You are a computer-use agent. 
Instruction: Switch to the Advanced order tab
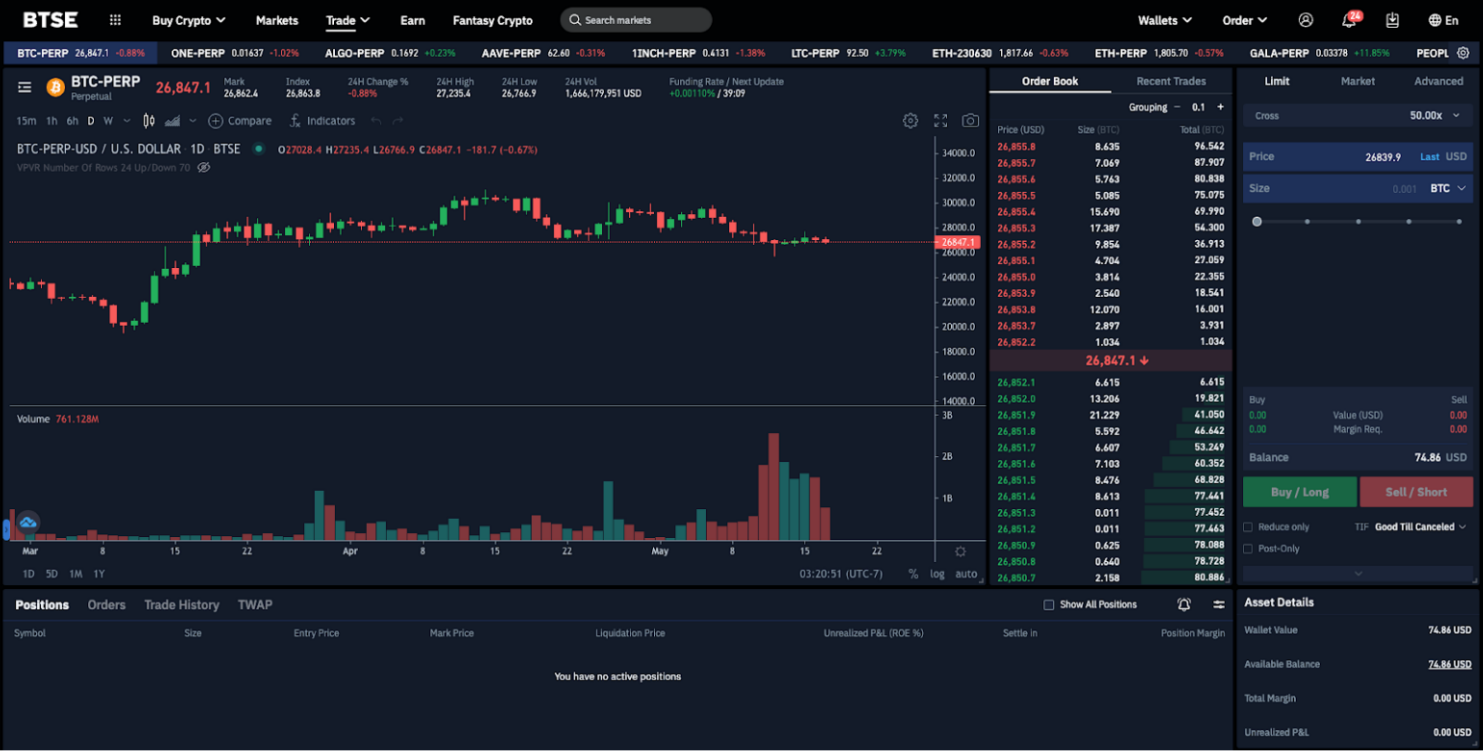(x=1438, y=81)
